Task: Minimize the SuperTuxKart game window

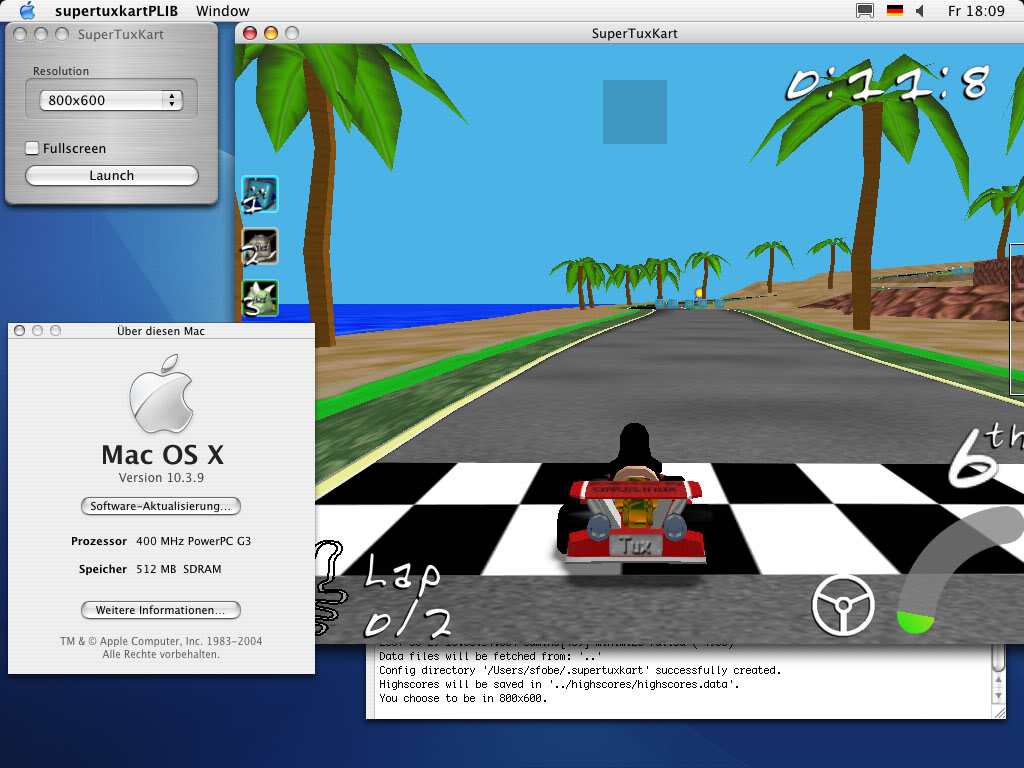Action: [x=270, y=33]
